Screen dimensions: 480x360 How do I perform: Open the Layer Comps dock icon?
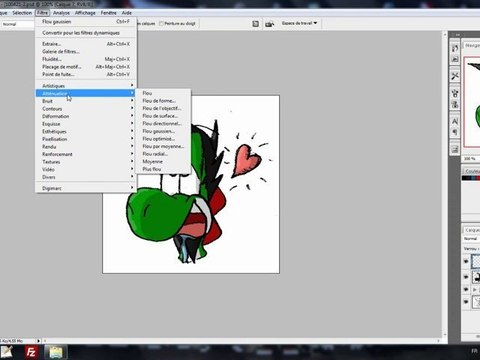455,149
